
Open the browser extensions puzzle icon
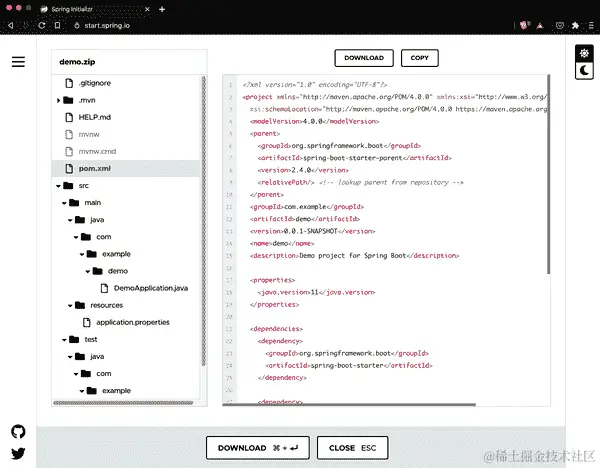click(x=575, y=25)
